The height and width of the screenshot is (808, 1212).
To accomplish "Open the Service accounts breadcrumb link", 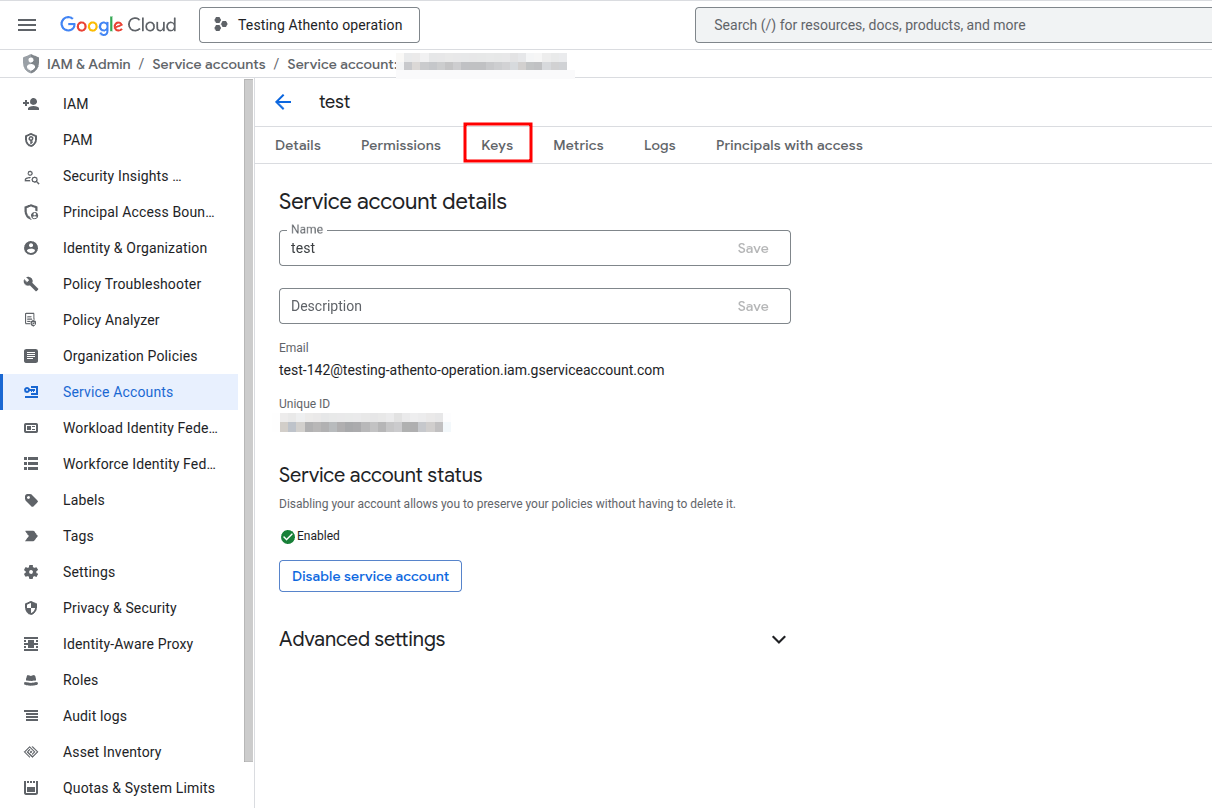I will (208, 64).
